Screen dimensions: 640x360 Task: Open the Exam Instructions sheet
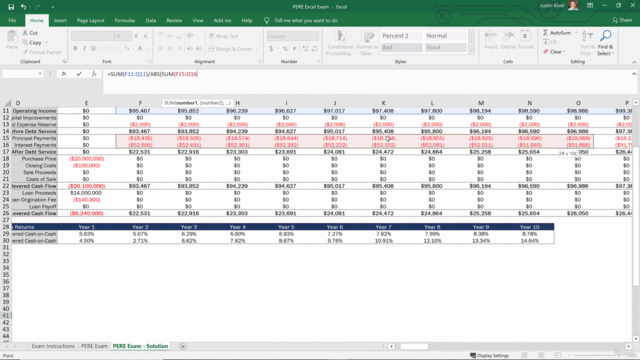53,346
